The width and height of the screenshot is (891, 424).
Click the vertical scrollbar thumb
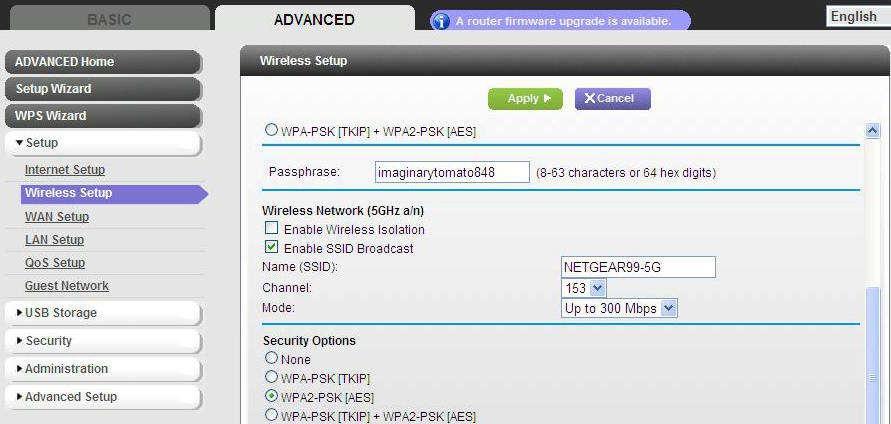click(872, 356)
